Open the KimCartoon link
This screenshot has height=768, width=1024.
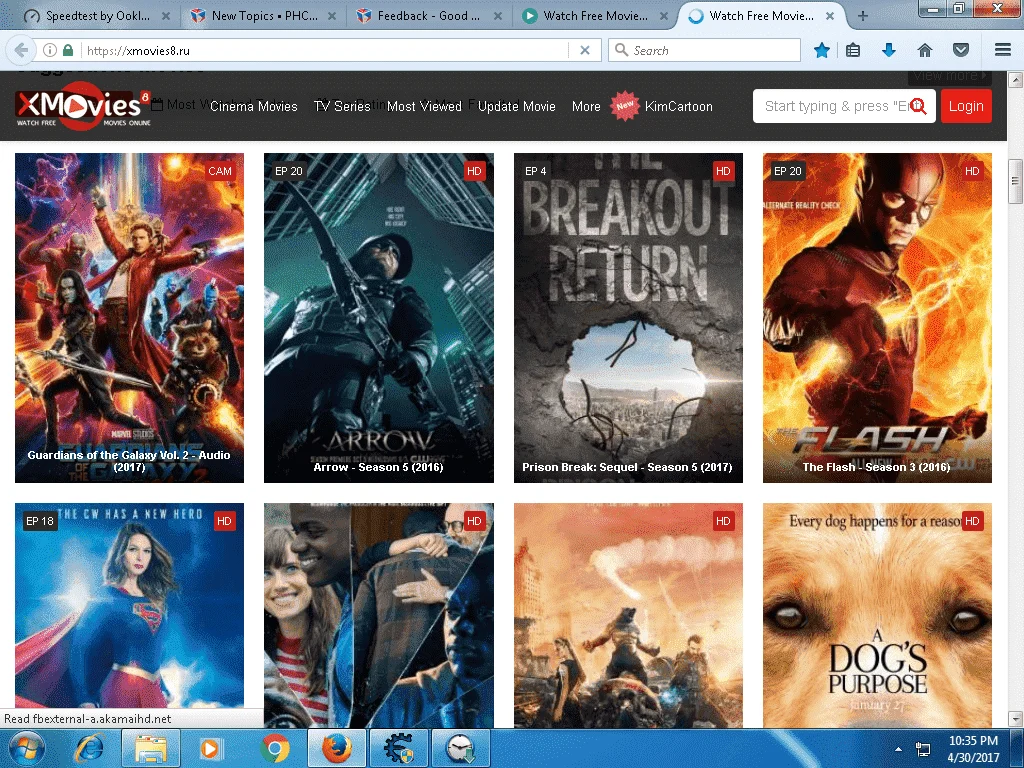pos(679,106)
